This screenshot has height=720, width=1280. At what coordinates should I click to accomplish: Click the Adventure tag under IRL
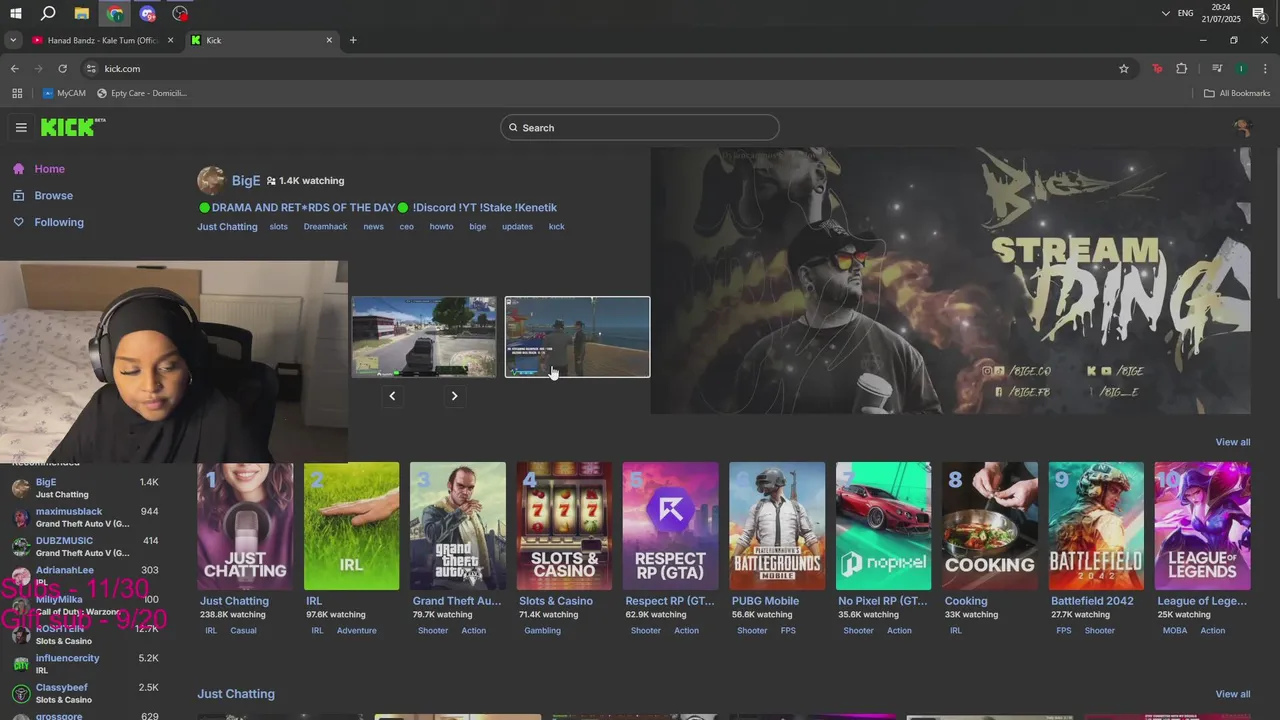(357, 631)
